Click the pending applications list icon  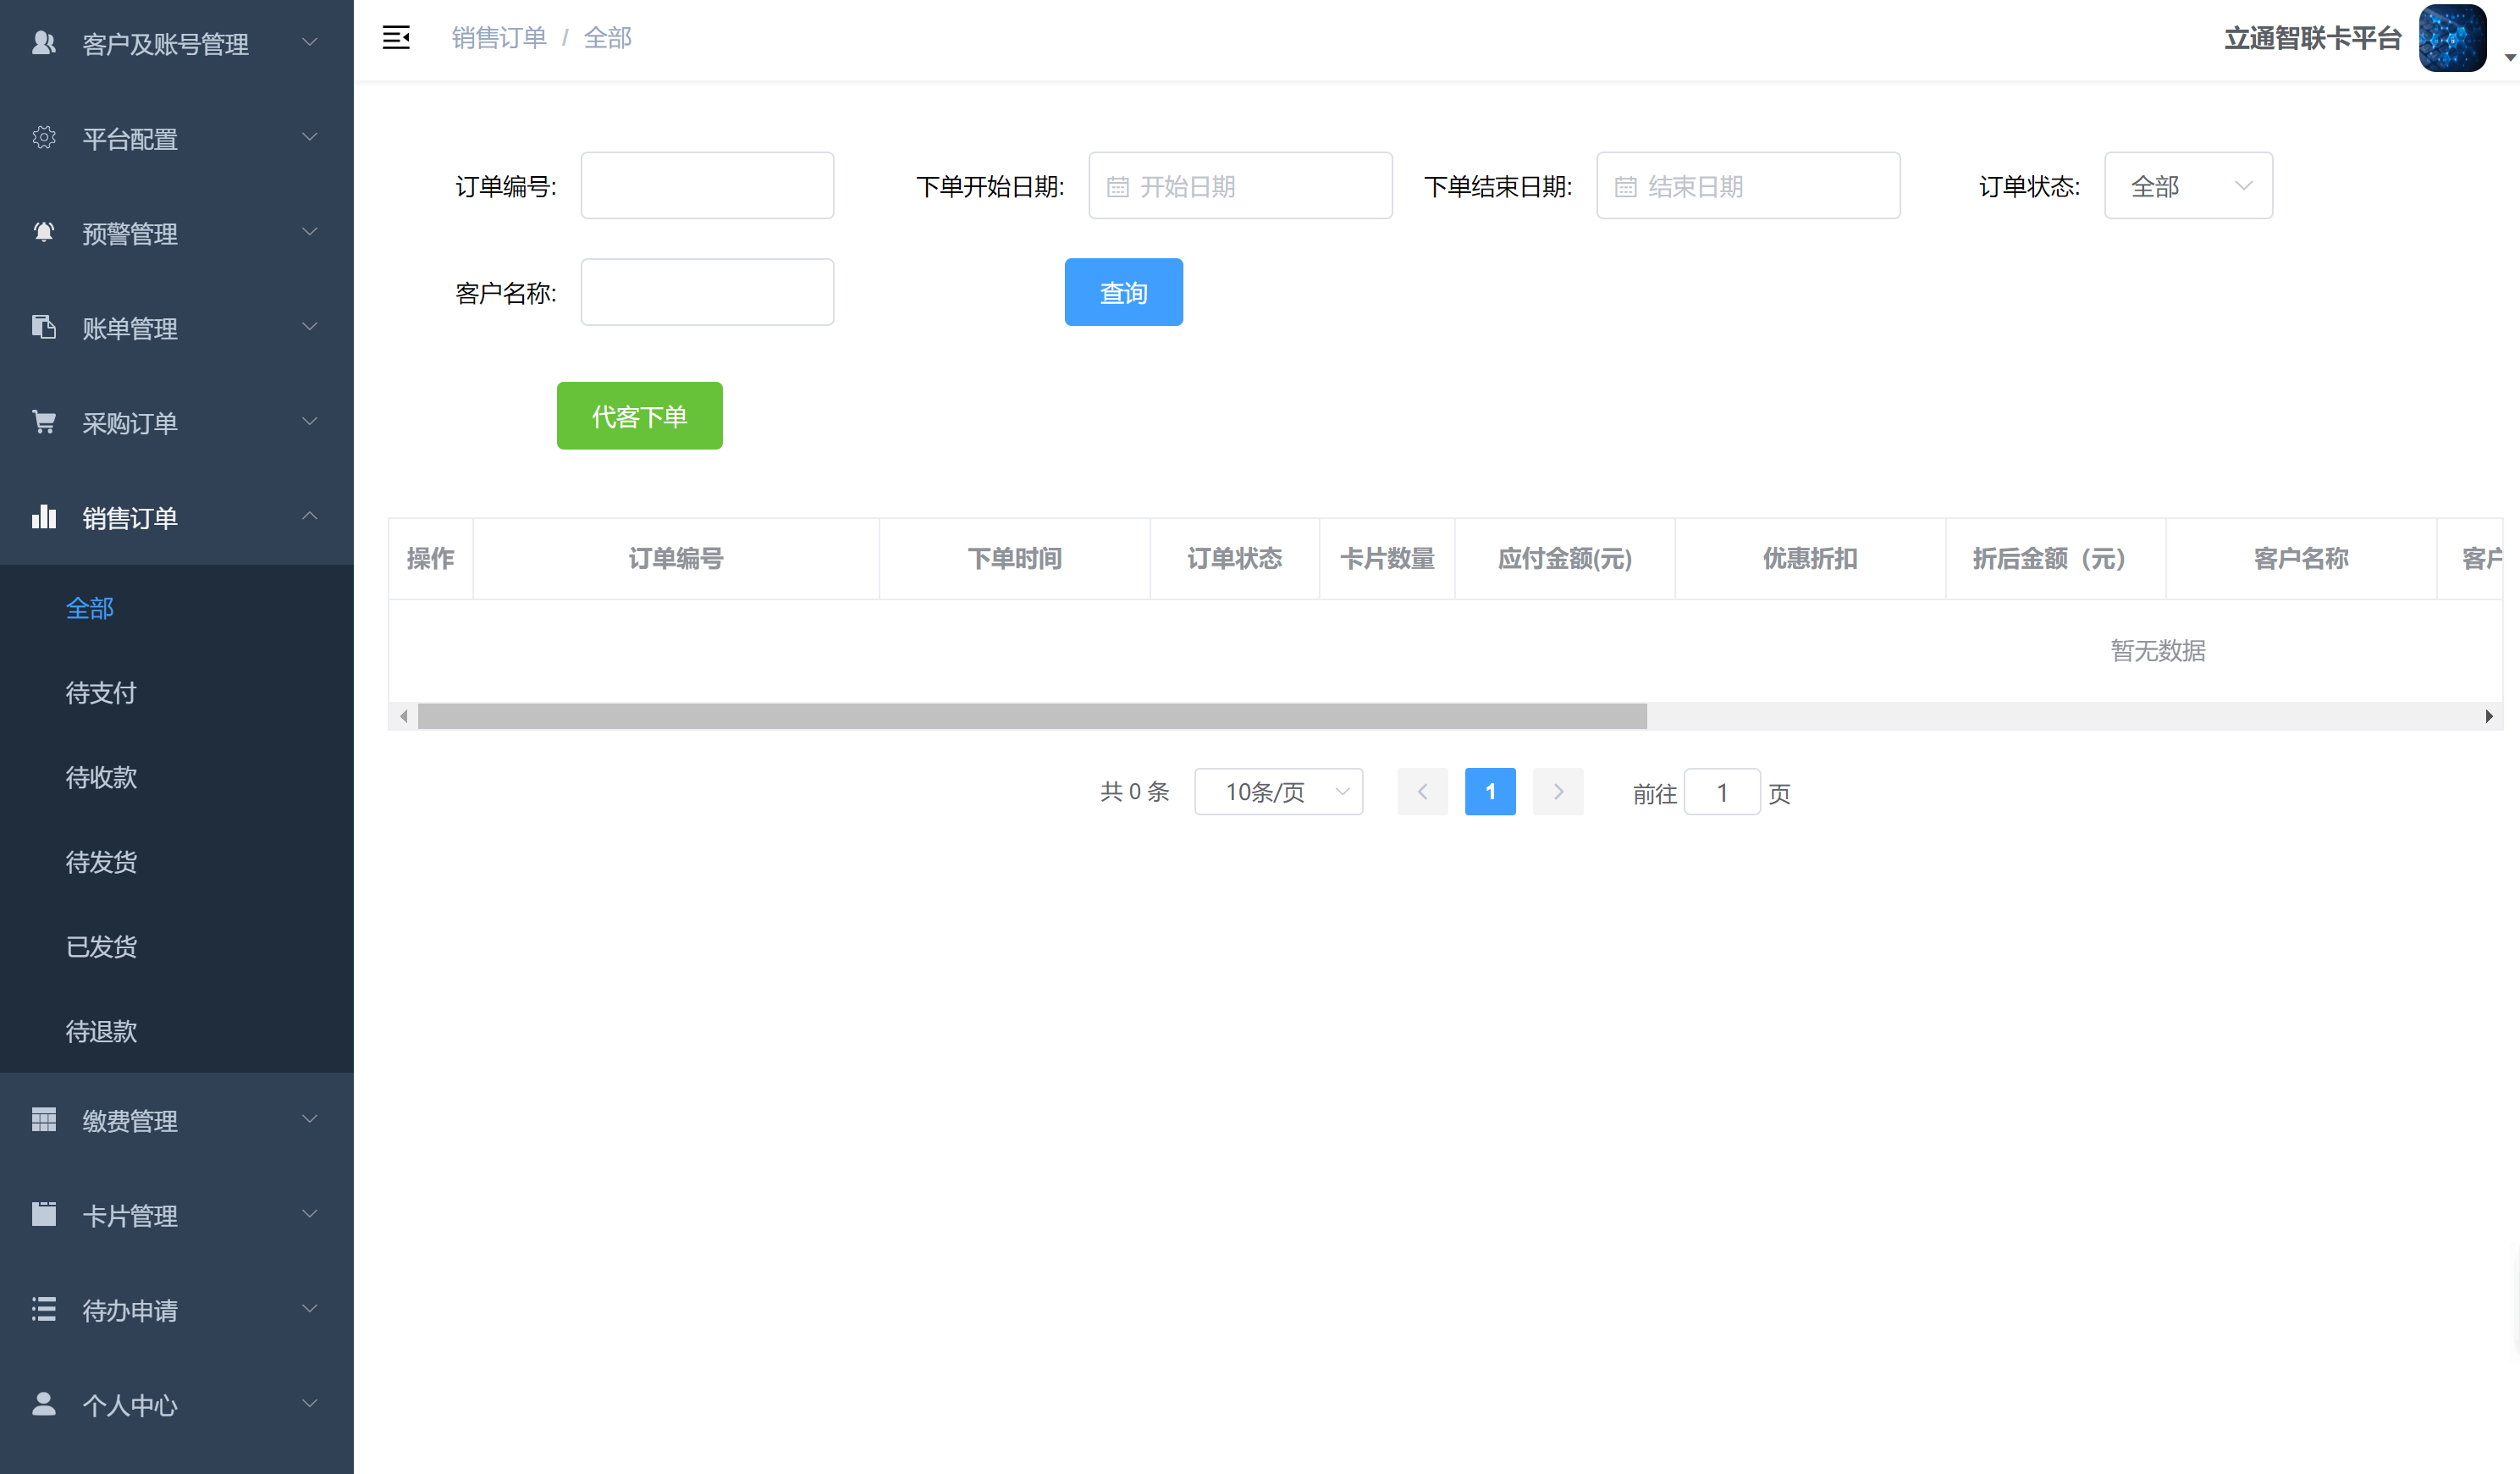(43, 1309)
